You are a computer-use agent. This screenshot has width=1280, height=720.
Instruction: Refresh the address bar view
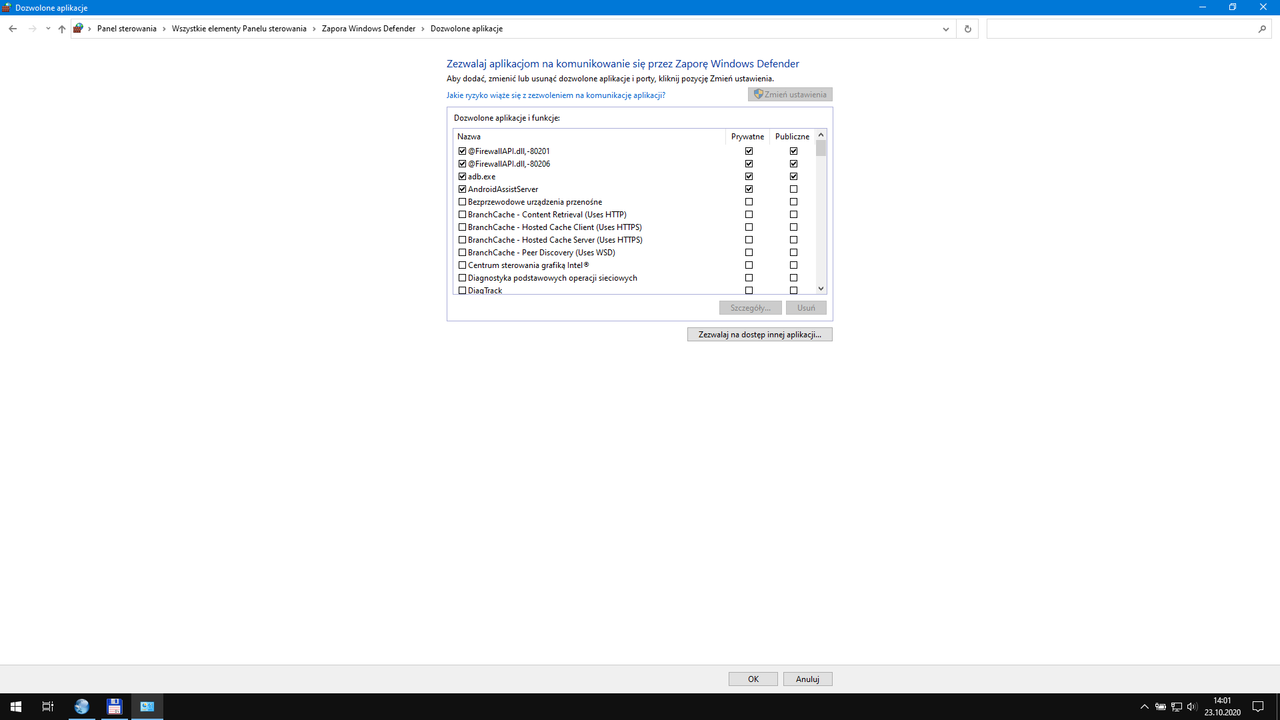pyautogui.click(x=967, y=29)
